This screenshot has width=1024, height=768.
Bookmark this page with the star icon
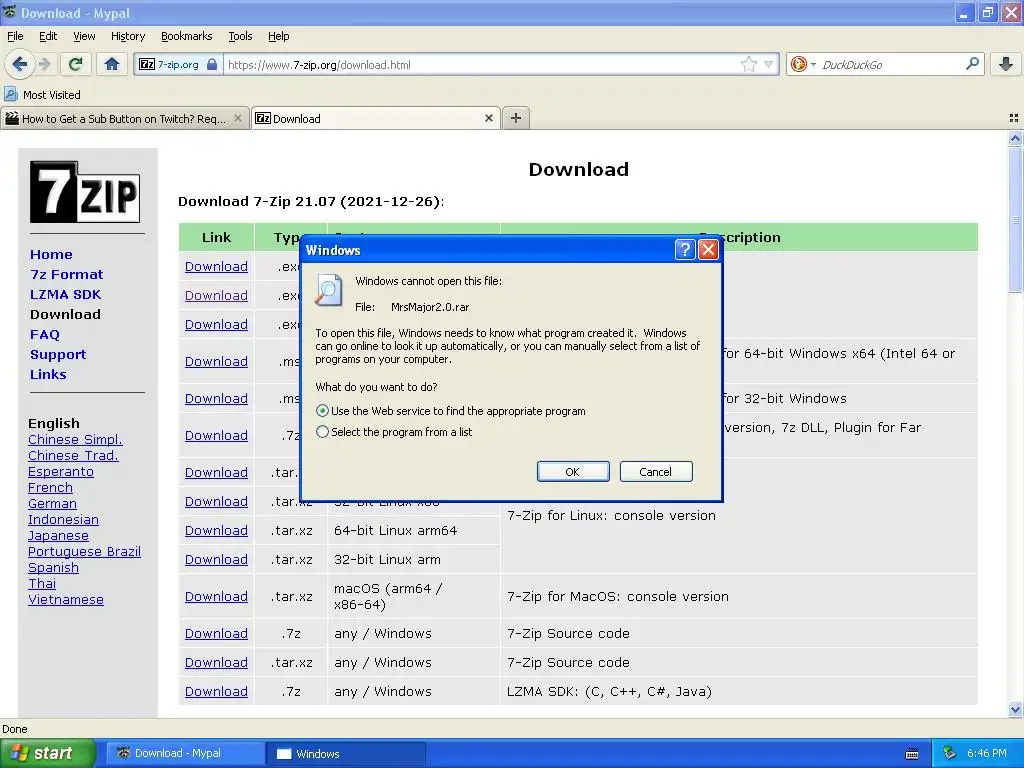tap(748, 64)
